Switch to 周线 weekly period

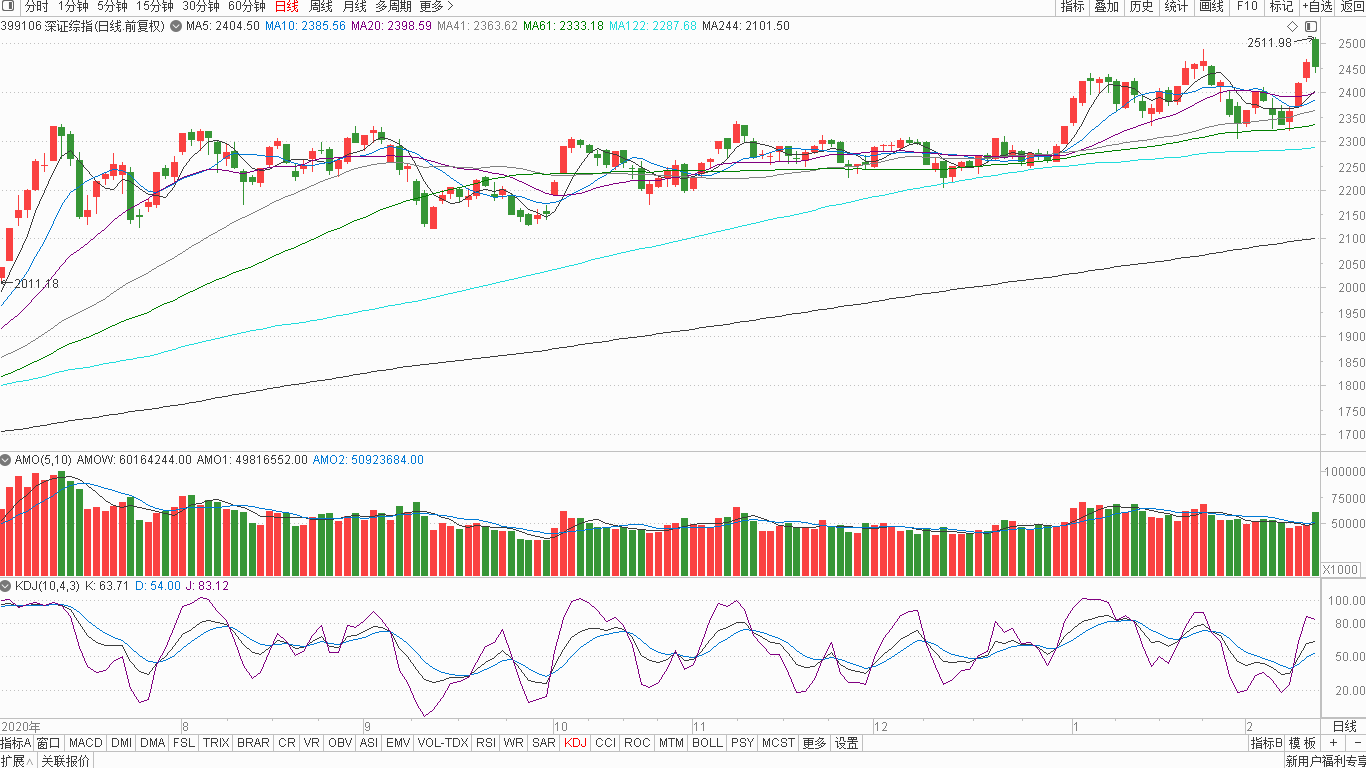tap(321, 6)
